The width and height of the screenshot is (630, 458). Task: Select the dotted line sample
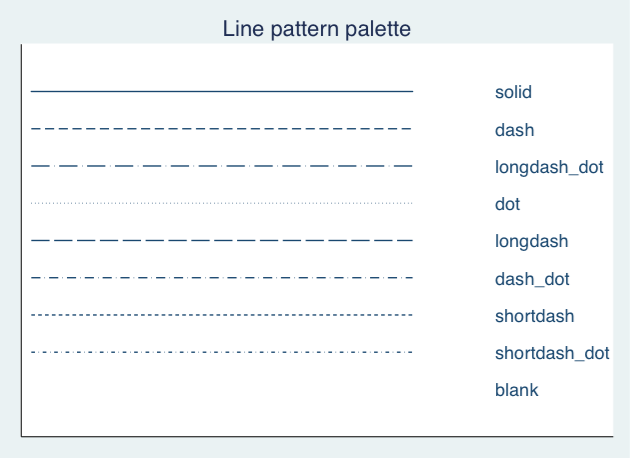222,203
